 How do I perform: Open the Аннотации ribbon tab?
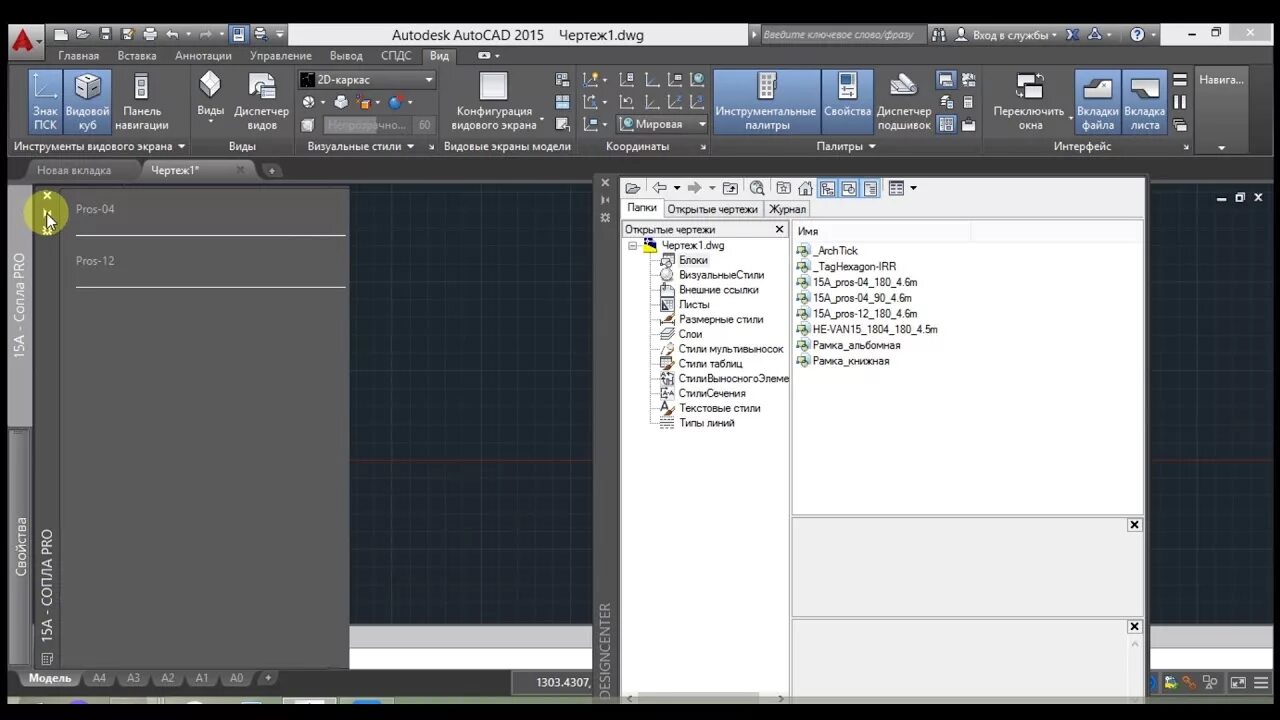click(203, 56)
